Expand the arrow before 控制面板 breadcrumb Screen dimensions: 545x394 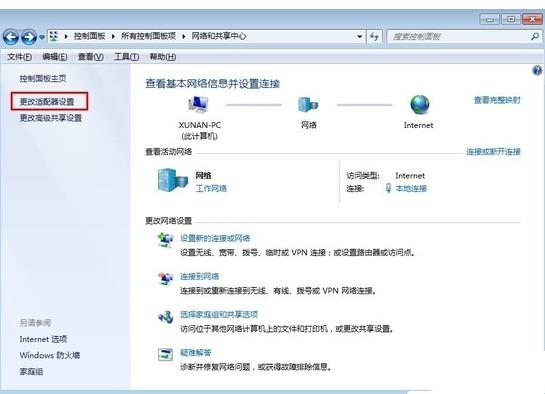65,36
